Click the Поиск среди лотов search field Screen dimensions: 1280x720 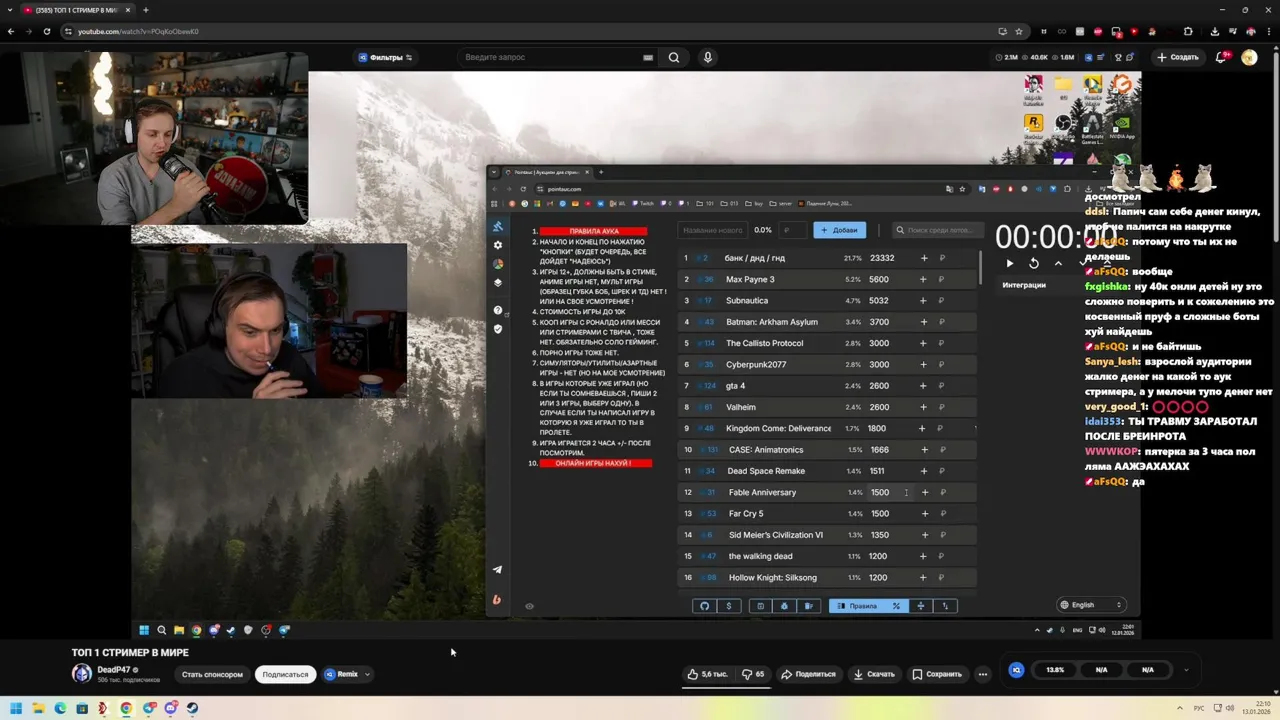(x=936, y=230)
